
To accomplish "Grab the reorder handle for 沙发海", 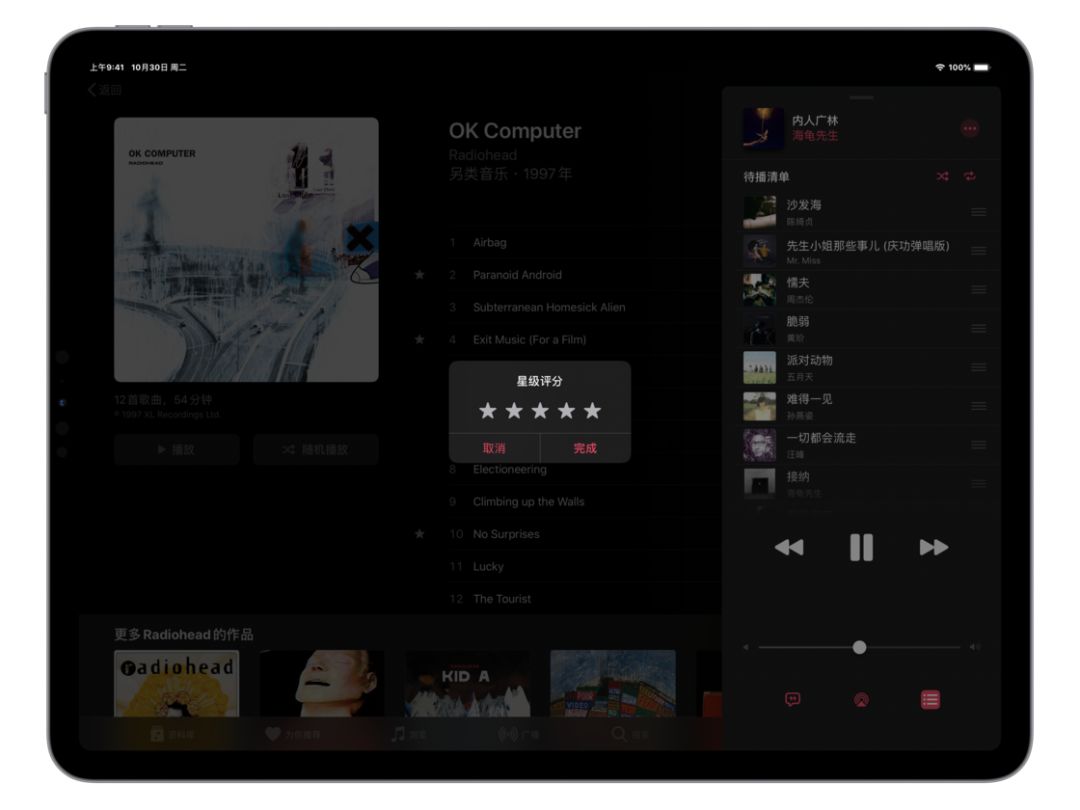I will 978,212.
